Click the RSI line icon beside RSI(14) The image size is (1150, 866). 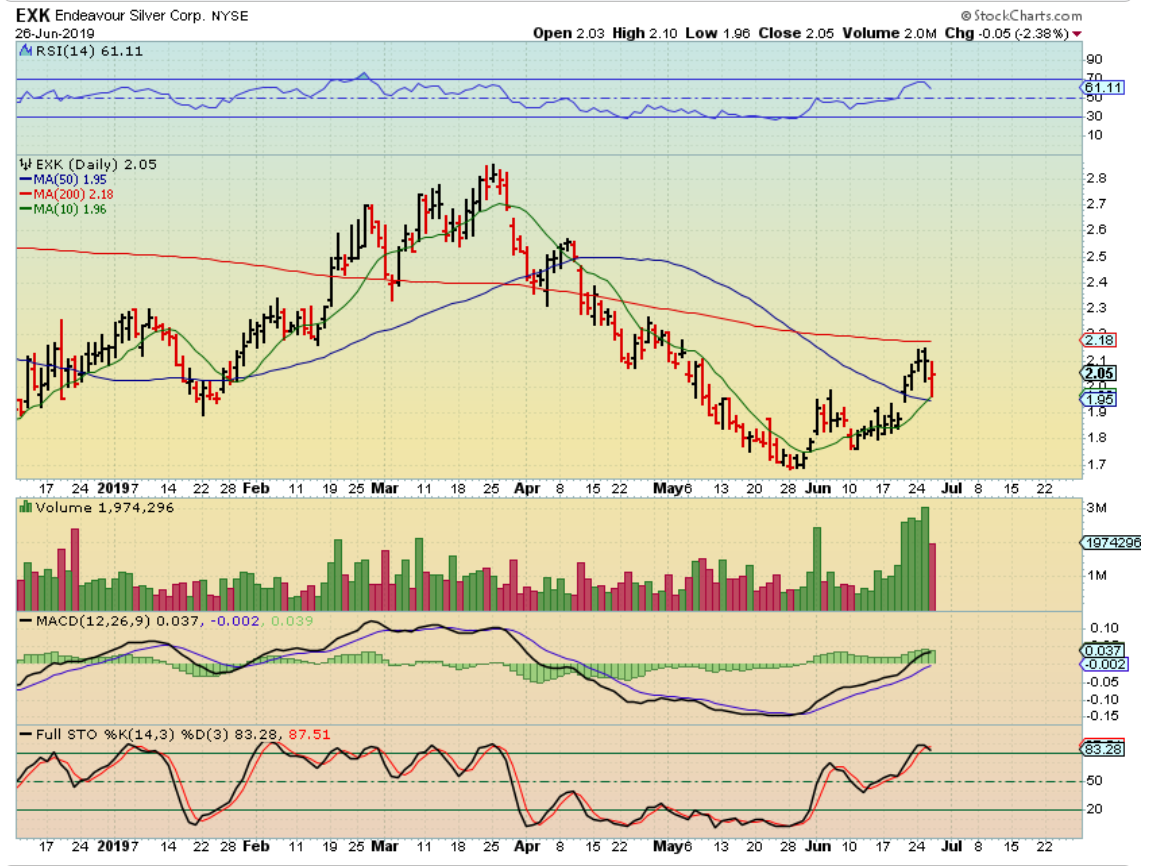26,51
